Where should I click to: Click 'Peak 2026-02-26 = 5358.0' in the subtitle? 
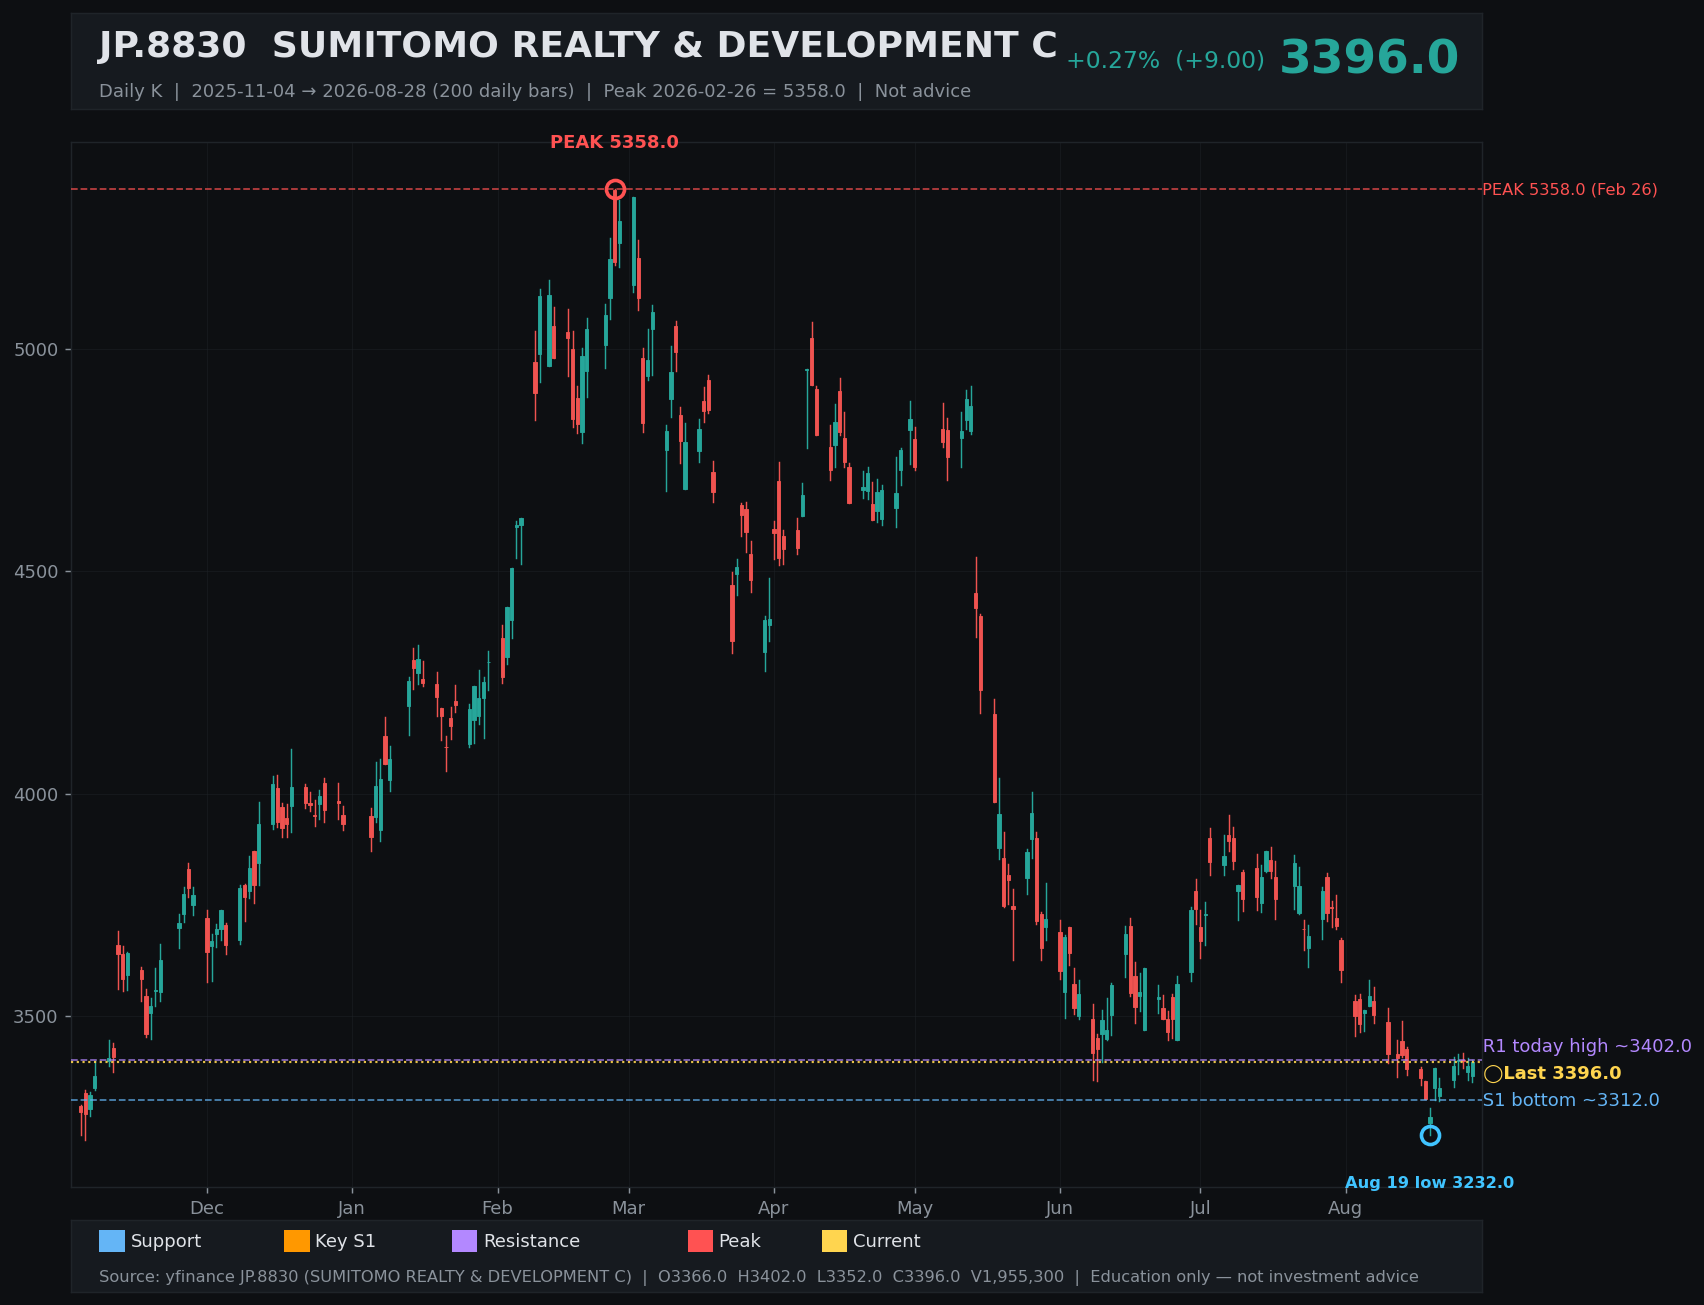724,91
